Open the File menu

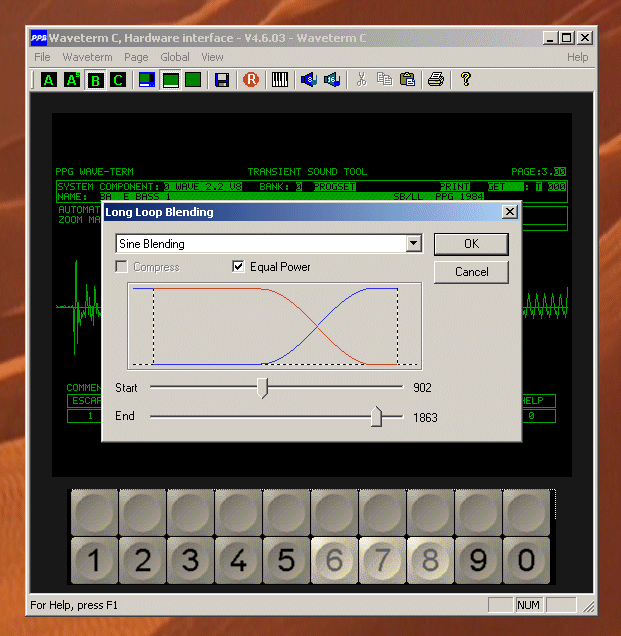tap(42, 57)
